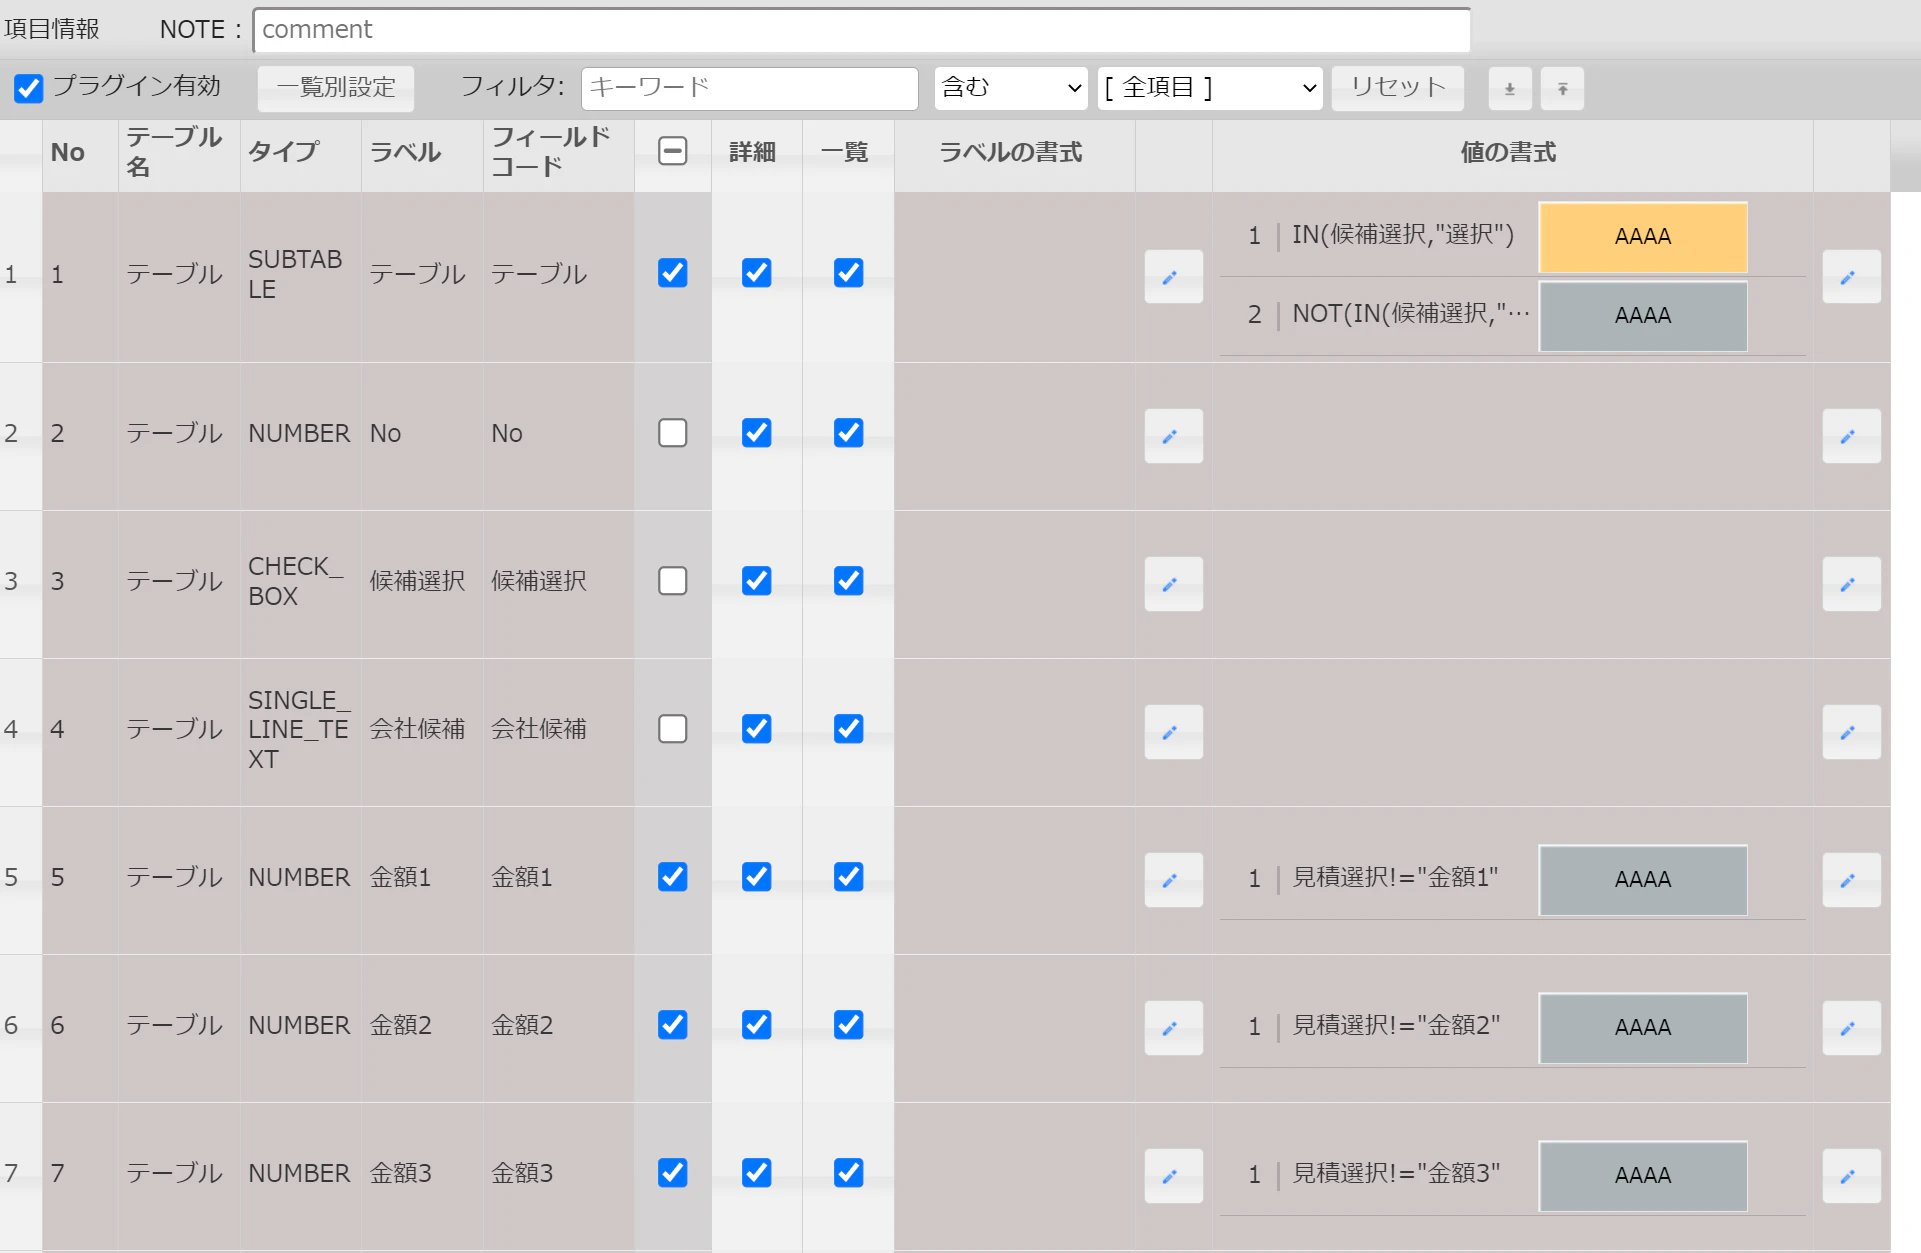Image resolution: width=1921 pixels, height=1253 pixels.
Task: Open the 含む filter mode dropdown
Action: [1011, 88]
